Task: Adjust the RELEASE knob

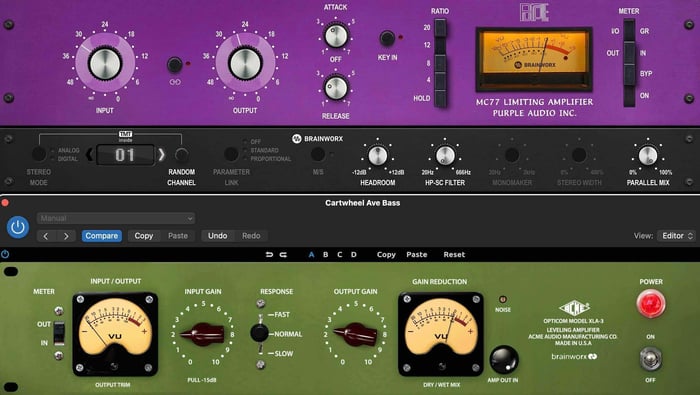Action: point(336,87)
